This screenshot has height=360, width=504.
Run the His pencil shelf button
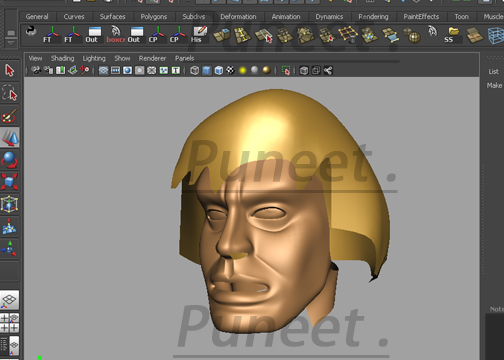coord(199,34)
